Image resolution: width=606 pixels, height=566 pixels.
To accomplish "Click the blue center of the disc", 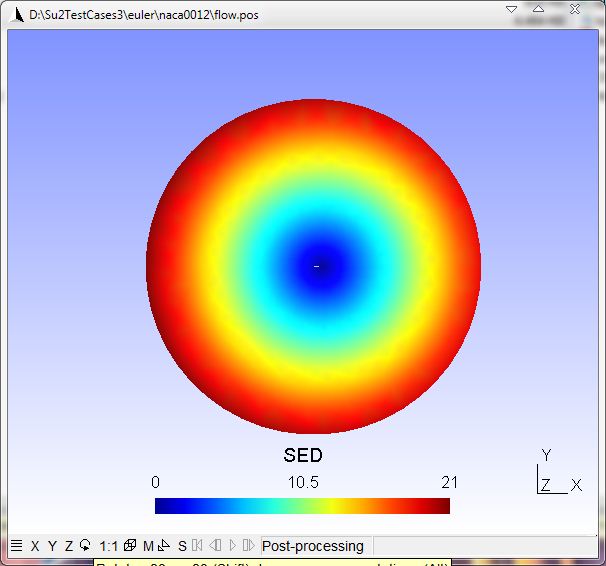I will [x=316, y=266].
